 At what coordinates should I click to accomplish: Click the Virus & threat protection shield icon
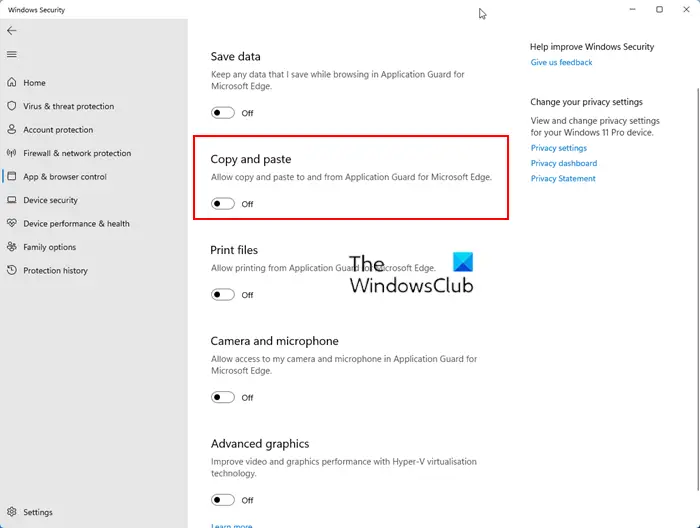click(x=12, y=106)
